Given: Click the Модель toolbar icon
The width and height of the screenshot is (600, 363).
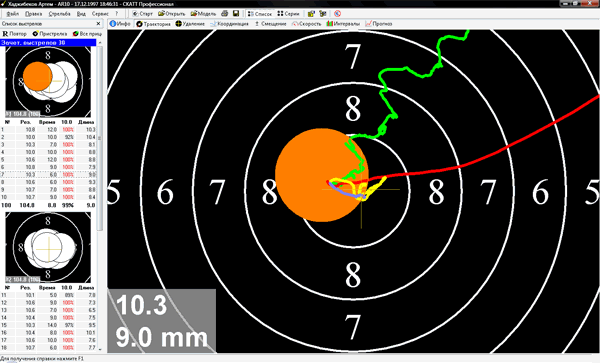Looking at the screenshot, I should pyautogui.click(x=204, y=13).
